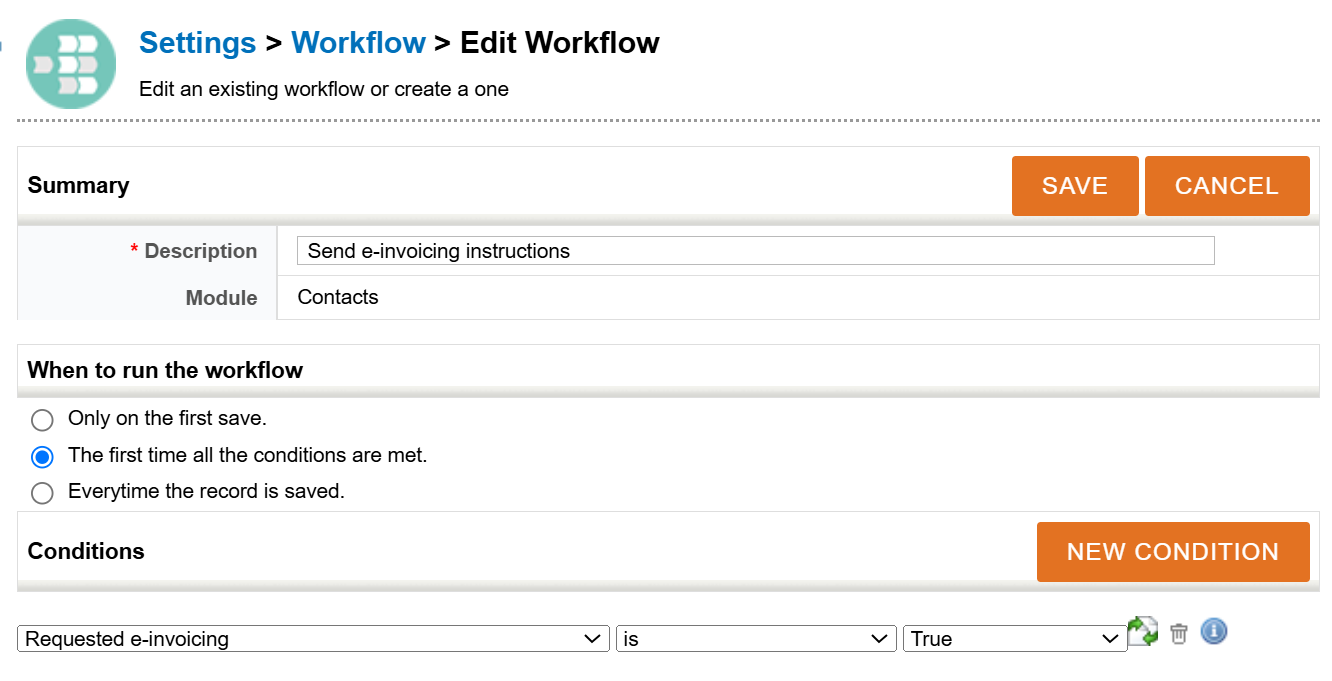Cancel editing the workflow

(x=1227, y=185)
